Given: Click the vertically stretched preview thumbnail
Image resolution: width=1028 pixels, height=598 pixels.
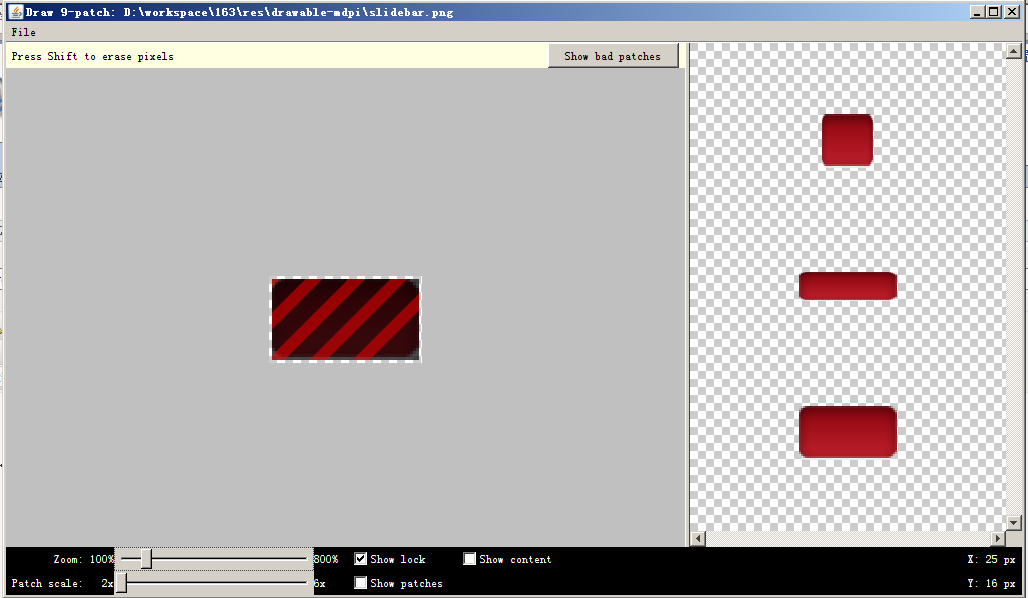Looking at the screenshot, I should click(847, 140).
